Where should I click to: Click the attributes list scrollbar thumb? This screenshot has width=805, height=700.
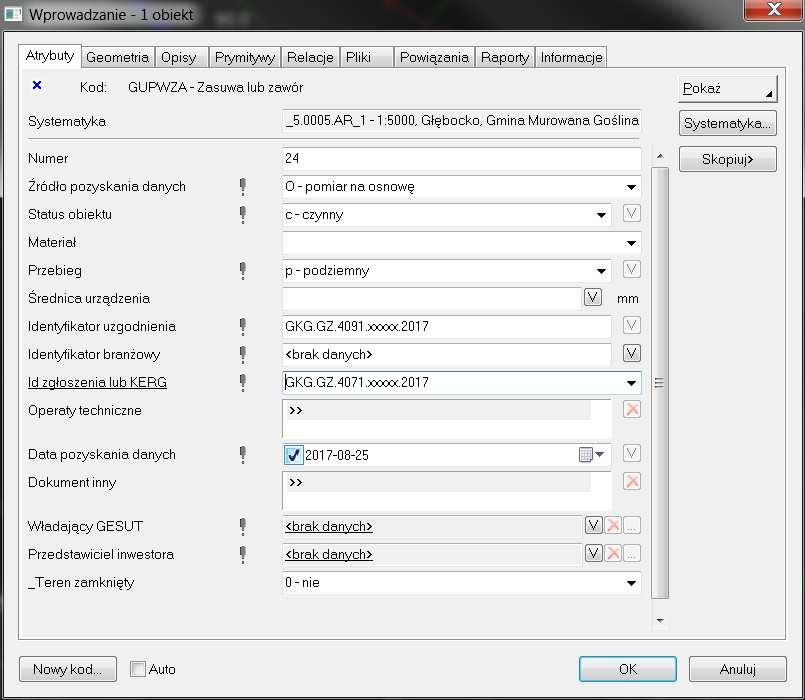660,383
